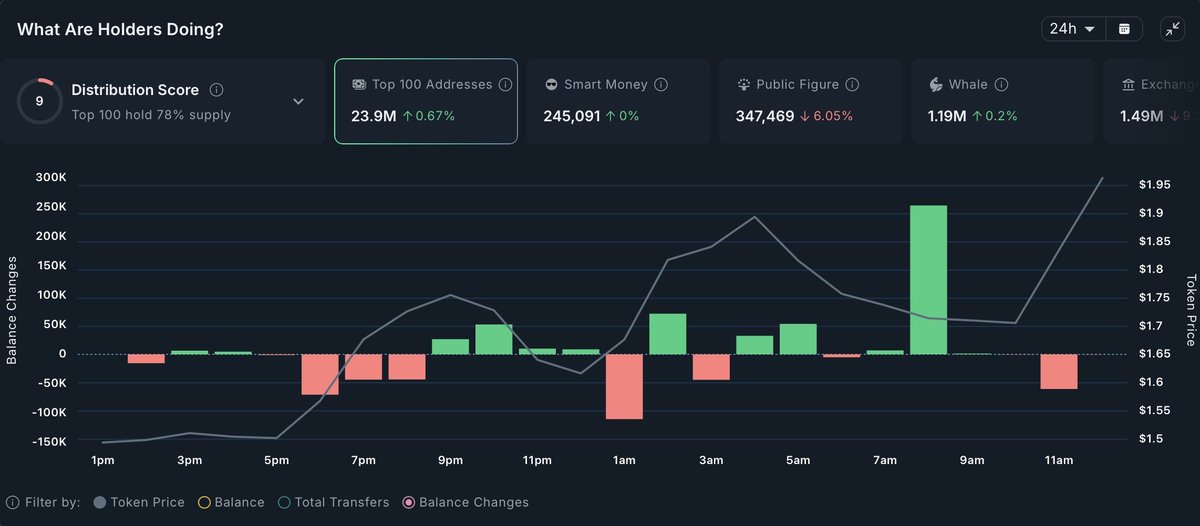Click "Top 100 hold 78% supply" text
1200x526 pixels.
click(151, 114)
